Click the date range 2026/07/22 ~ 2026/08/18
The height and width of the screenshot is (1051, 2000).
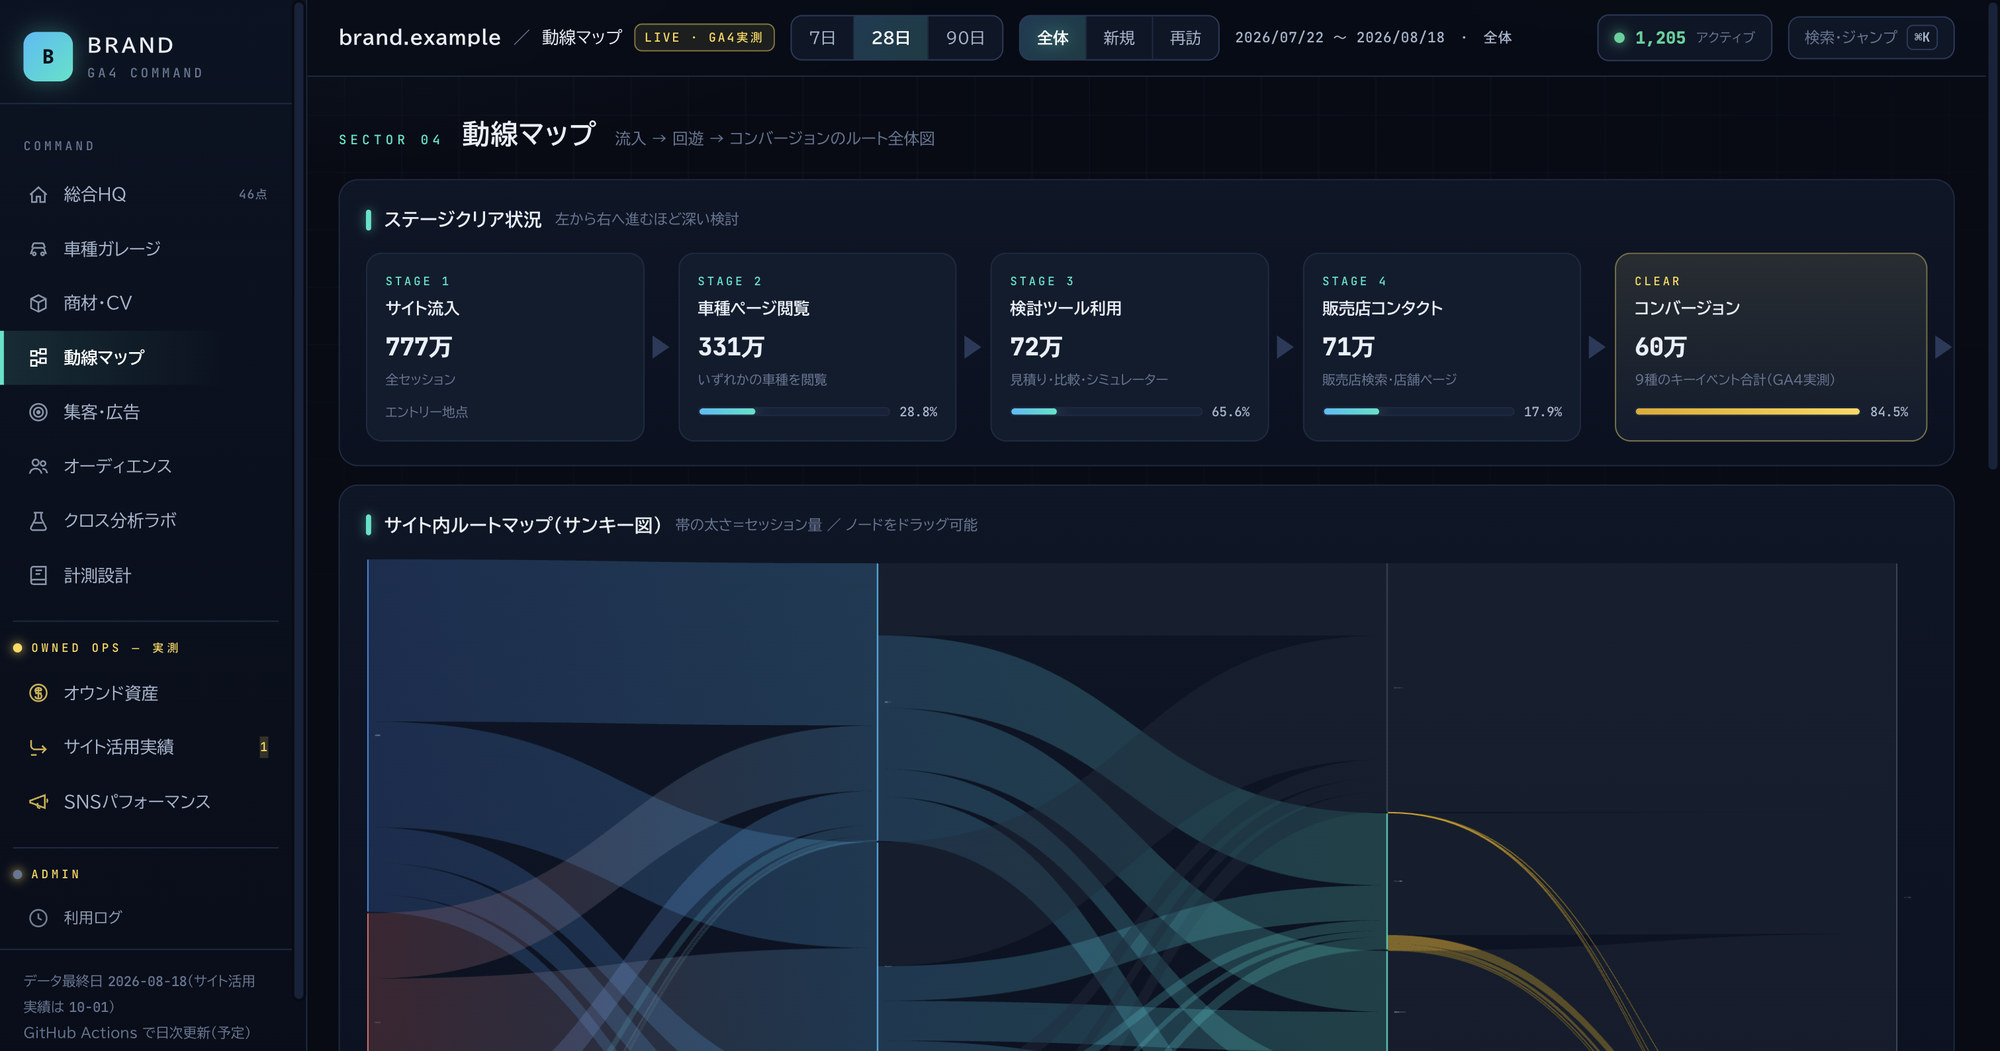click(1339, 38)
